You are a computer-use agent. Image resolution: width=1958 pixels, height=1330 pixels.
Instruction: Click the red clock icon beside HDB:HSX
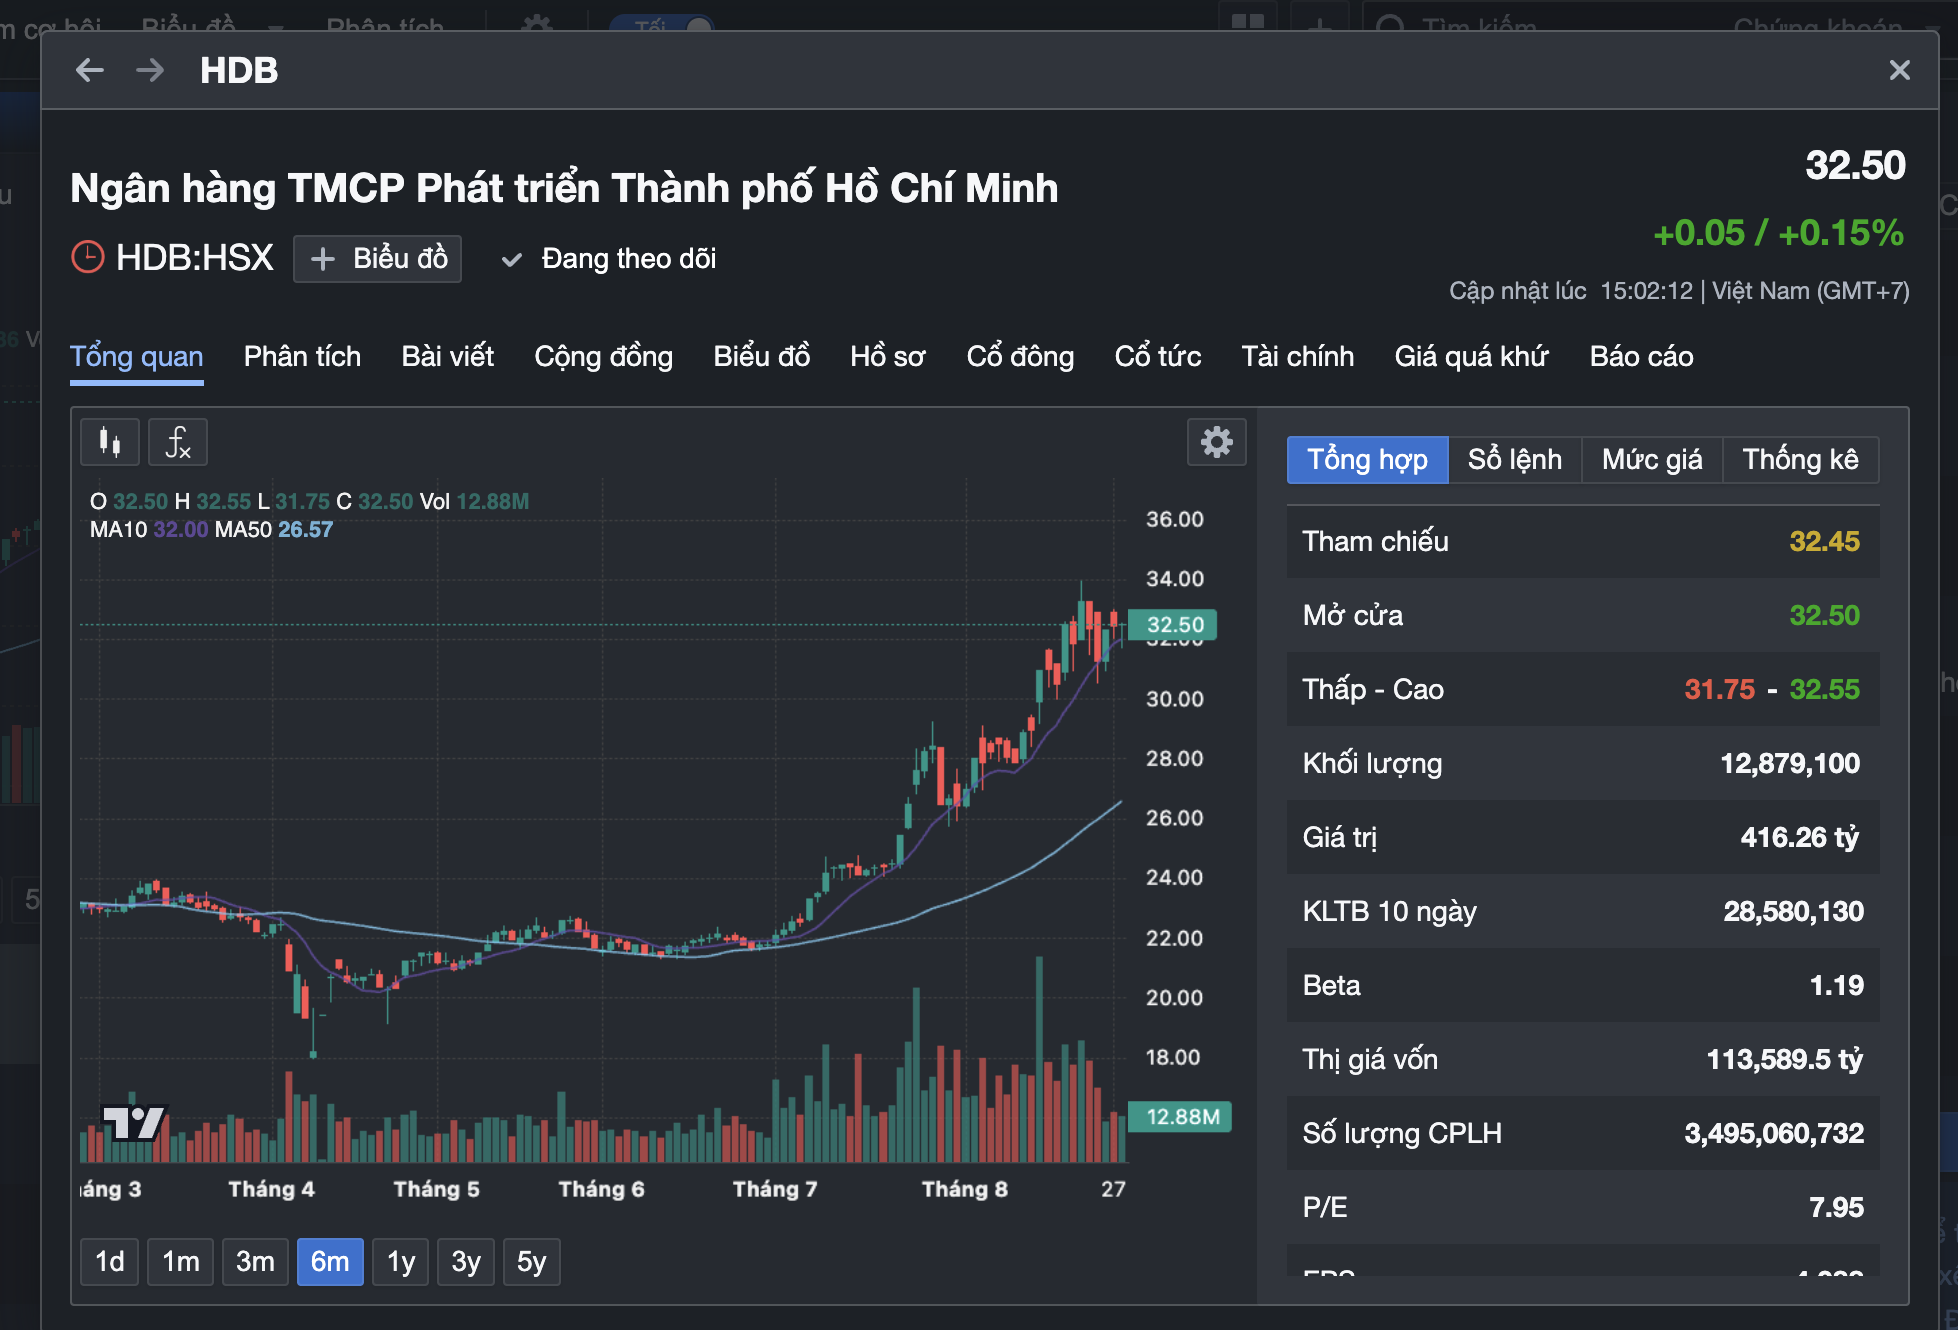(88, 258)
